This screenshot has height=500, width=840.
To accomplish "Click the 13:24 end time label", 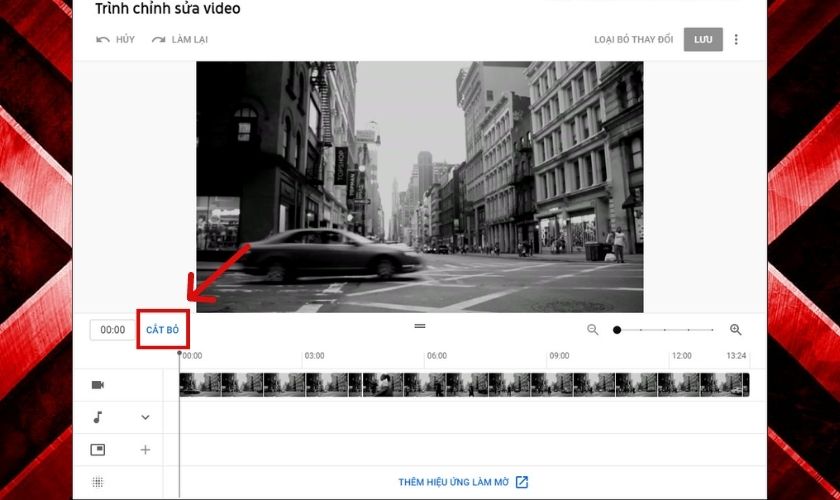I will click(736, 356).
